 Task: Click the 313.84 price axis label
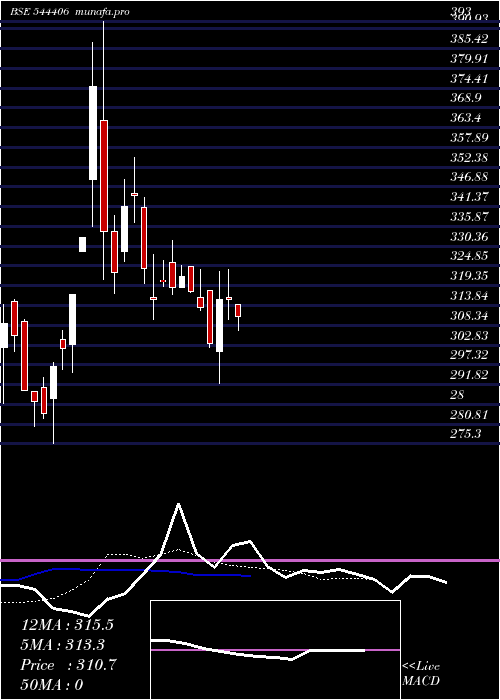coord(469,296)
